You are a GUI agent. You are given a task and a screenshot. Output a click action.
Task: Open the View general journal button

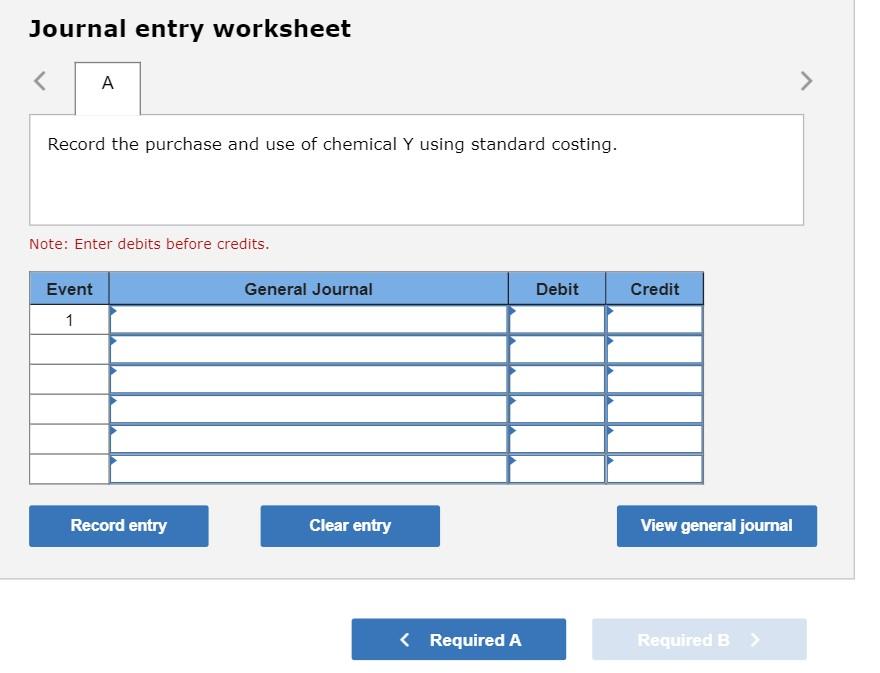[716, 525]
